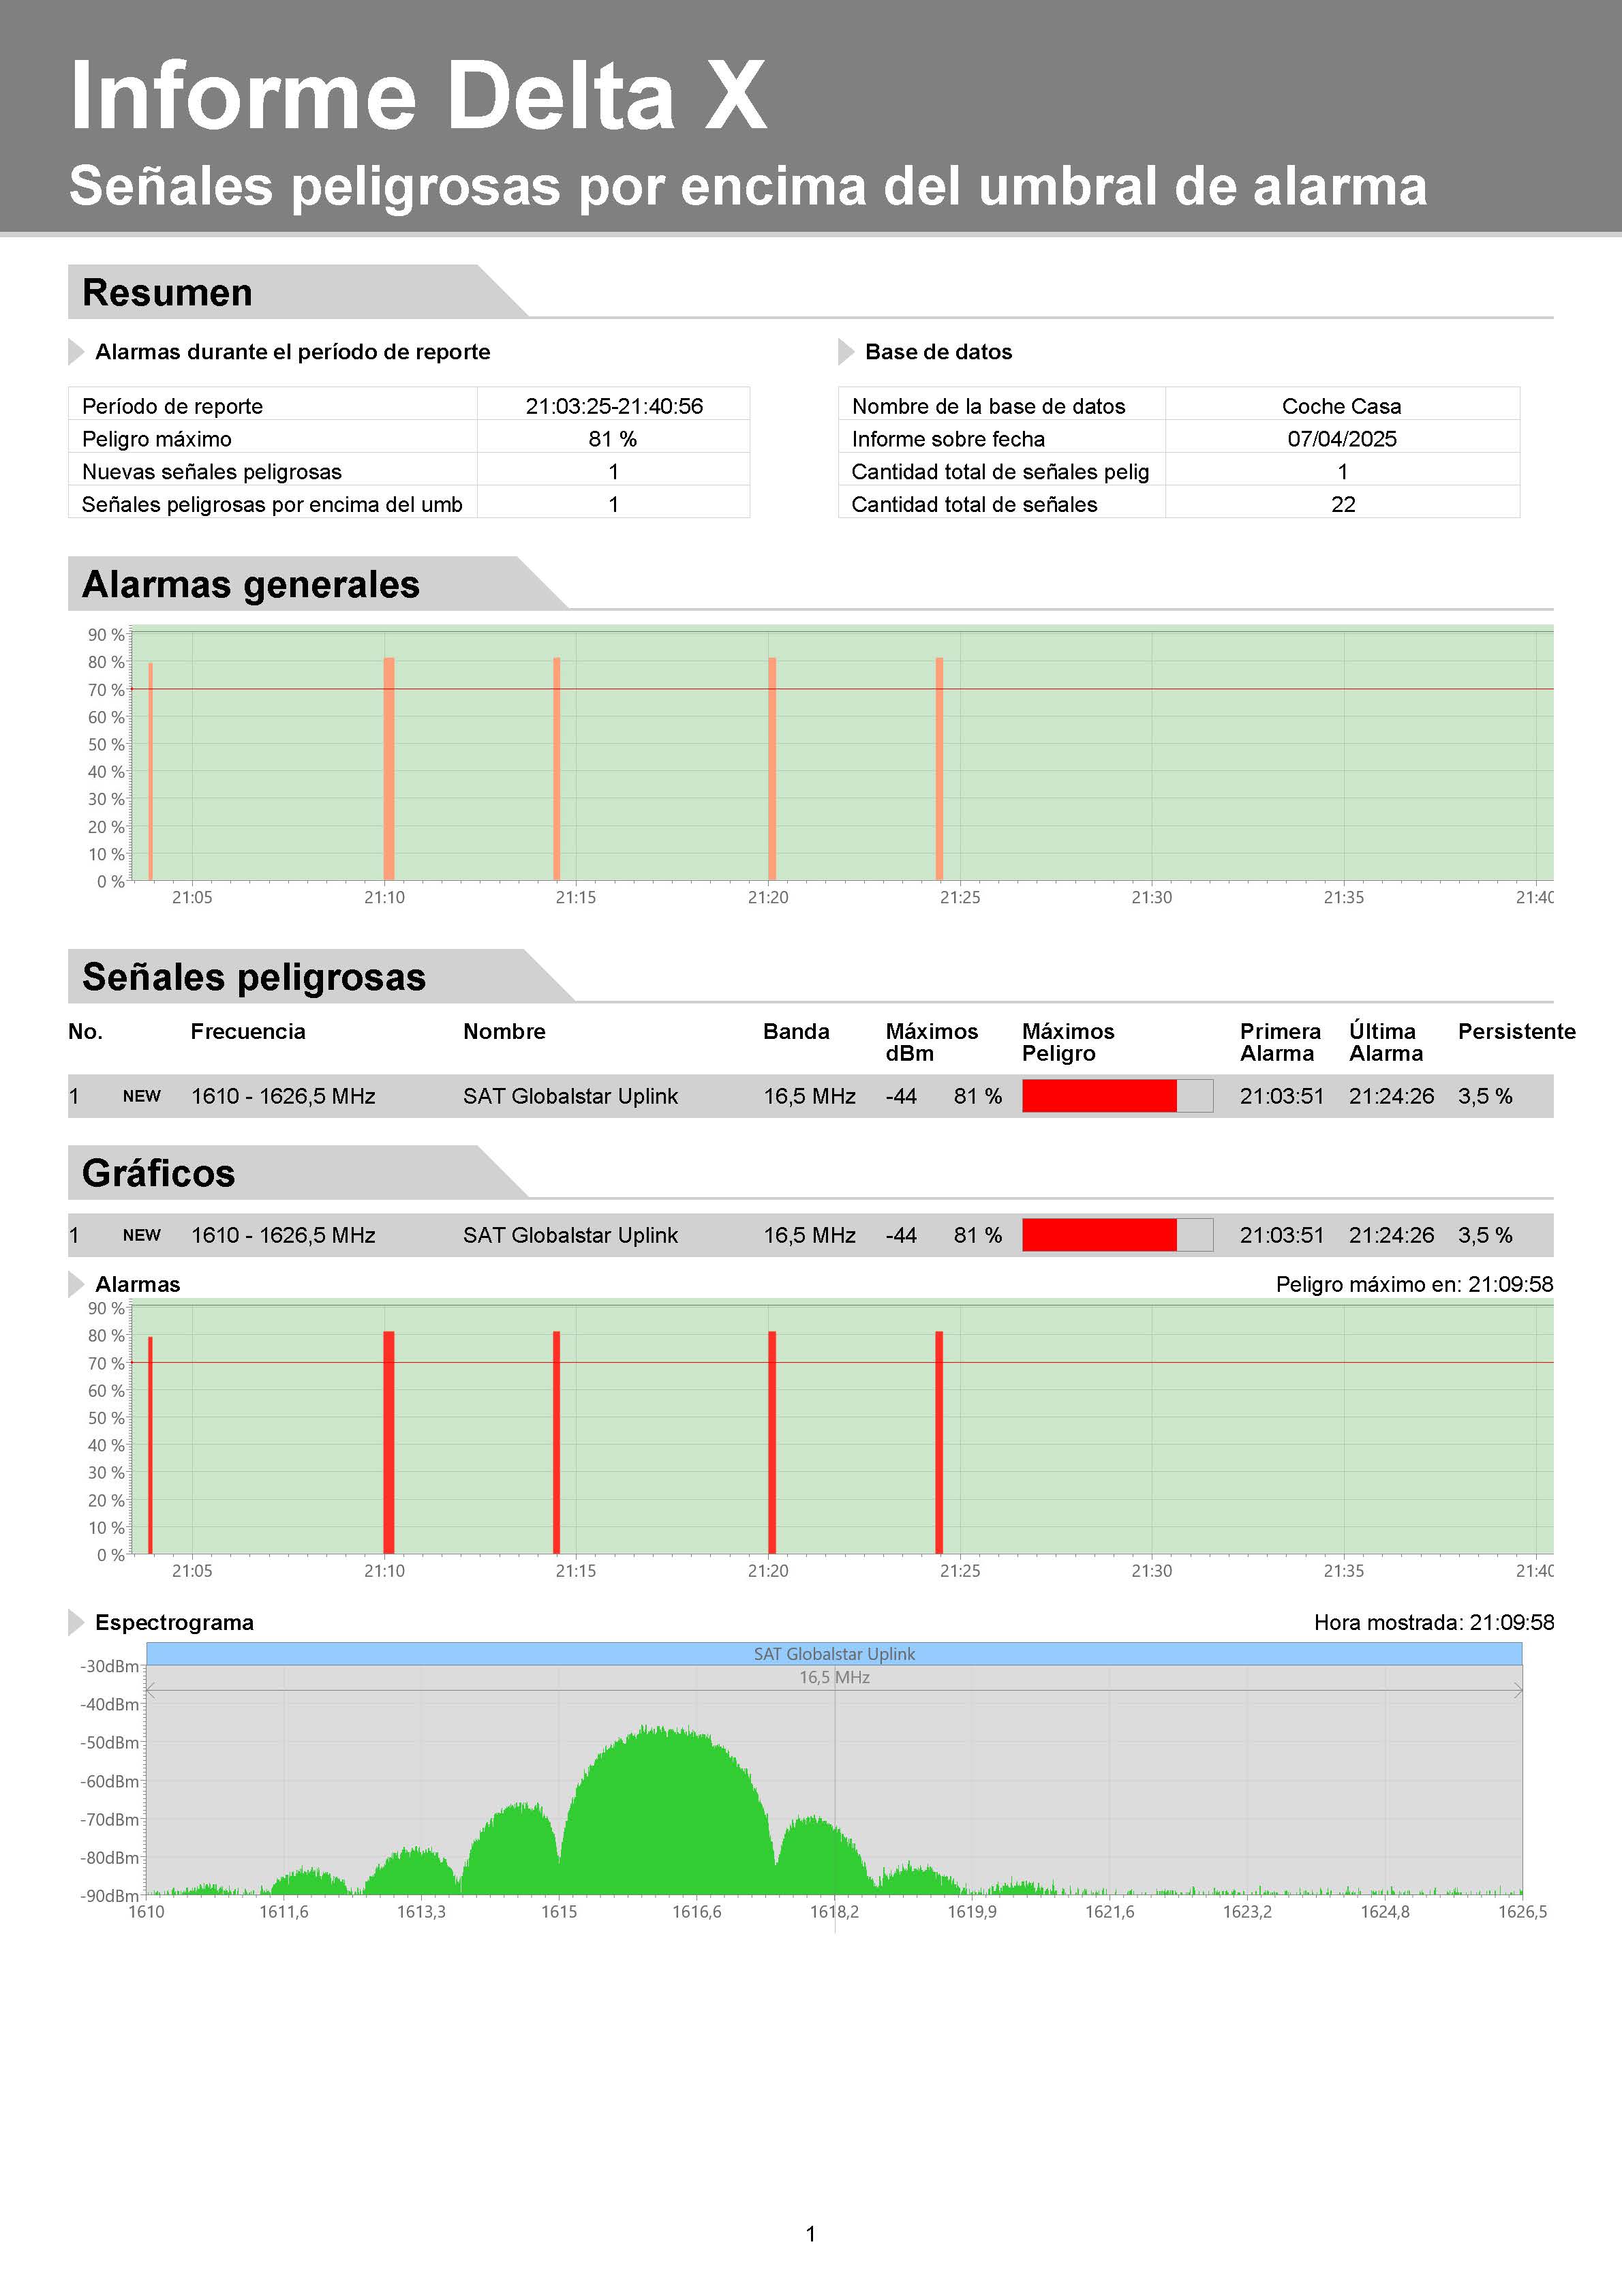1622x2296 pixels.
Task: Click the red danger bar in the Gráficos row
Action: coord(1099,1235)
